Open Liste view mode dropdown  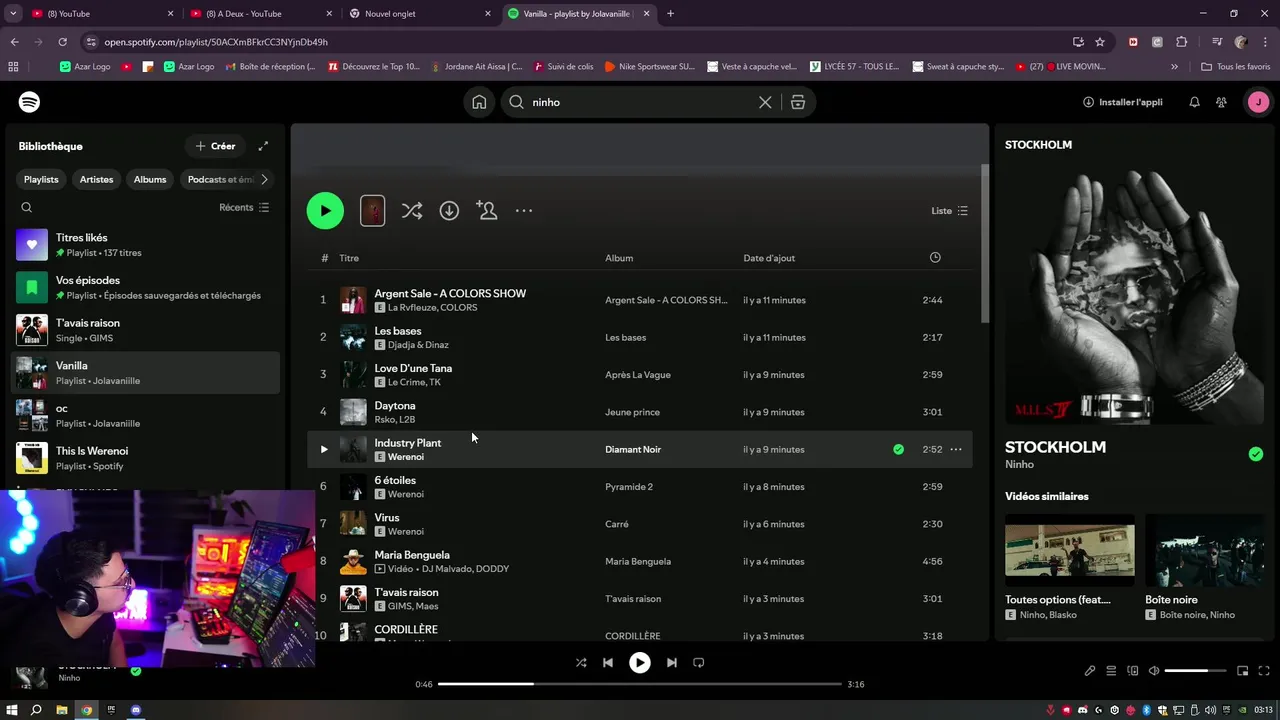(949, 211)
